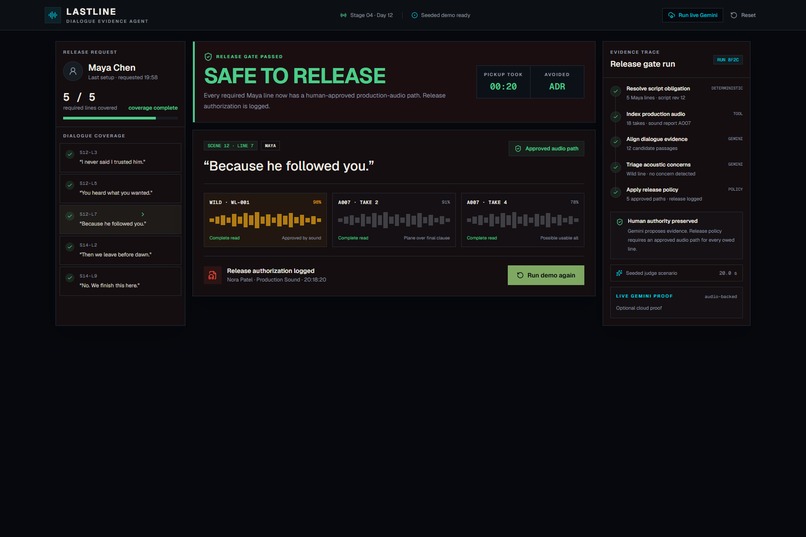Click the red release authorization log icon
Image resolution: width=806 pixels, height=537 pixels.
[212, 275]
